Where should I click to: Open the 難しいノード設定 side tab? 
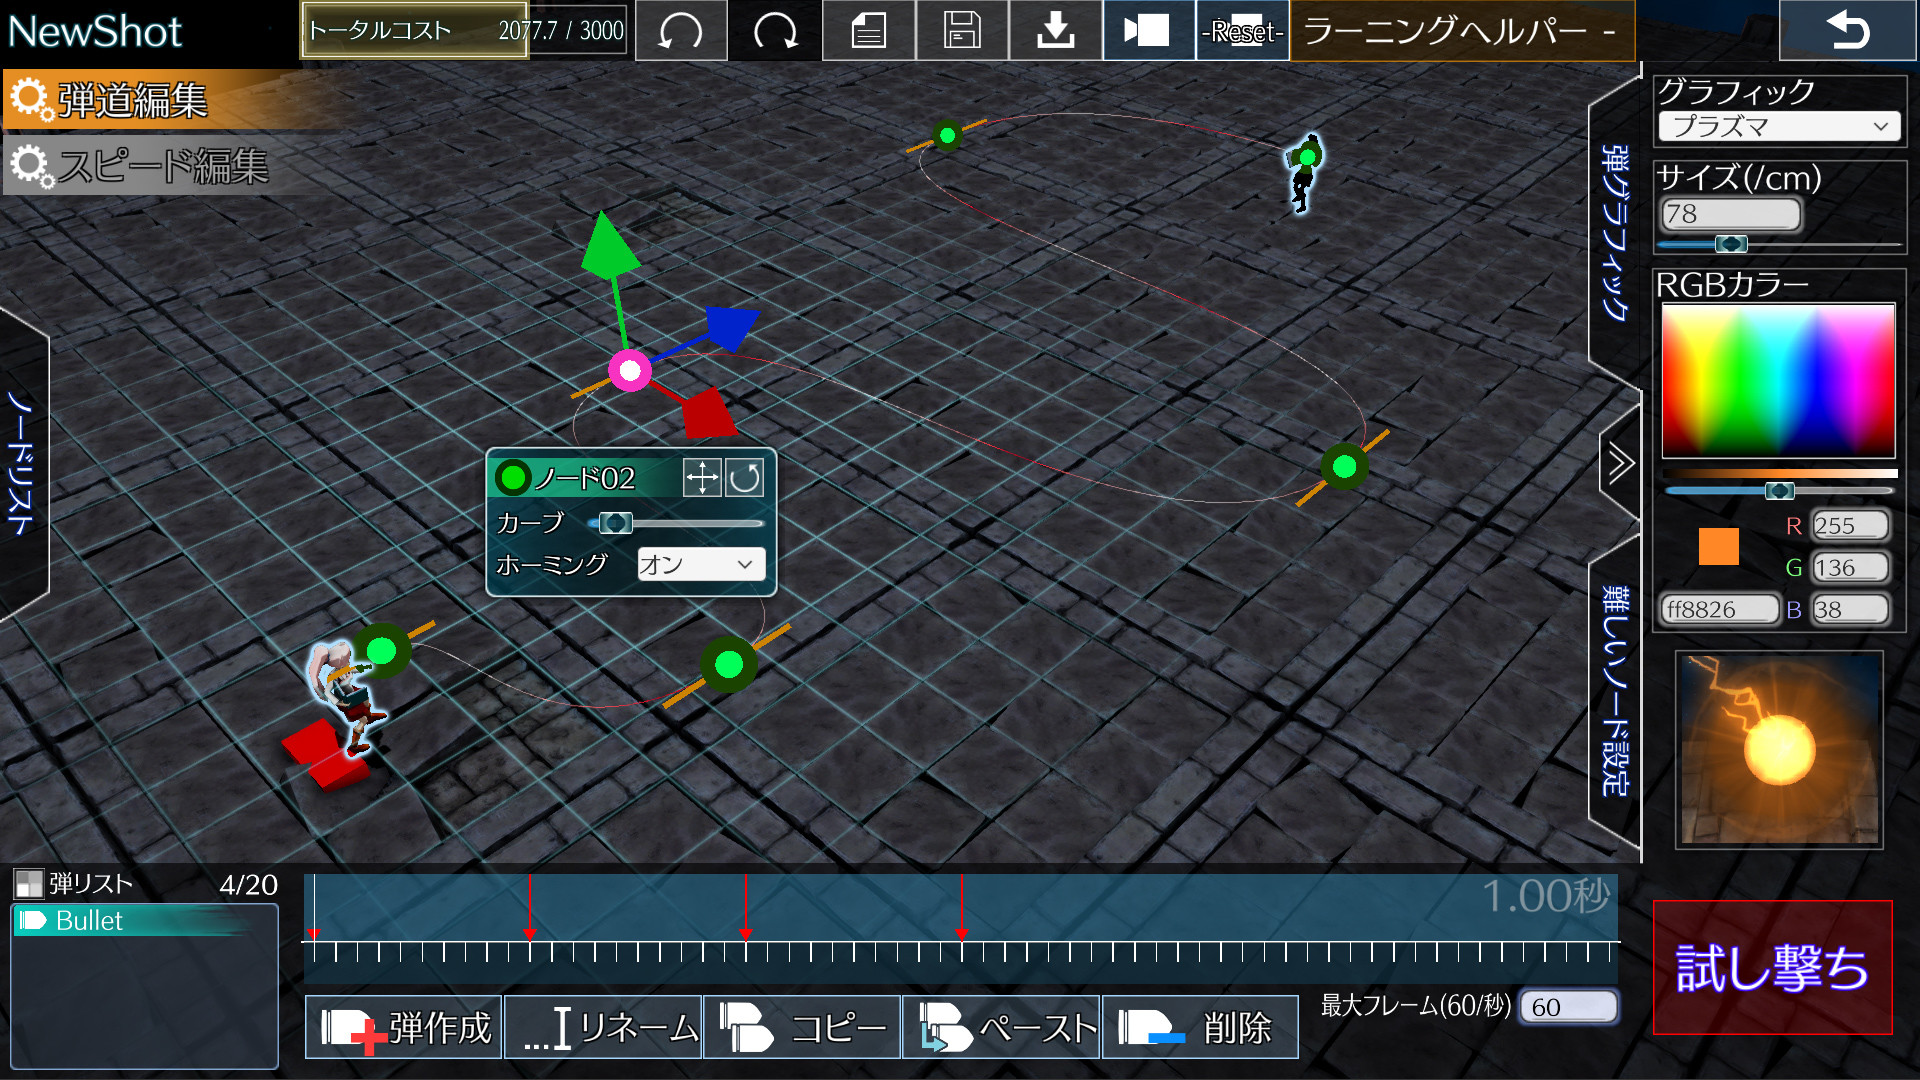point(1614,690)
